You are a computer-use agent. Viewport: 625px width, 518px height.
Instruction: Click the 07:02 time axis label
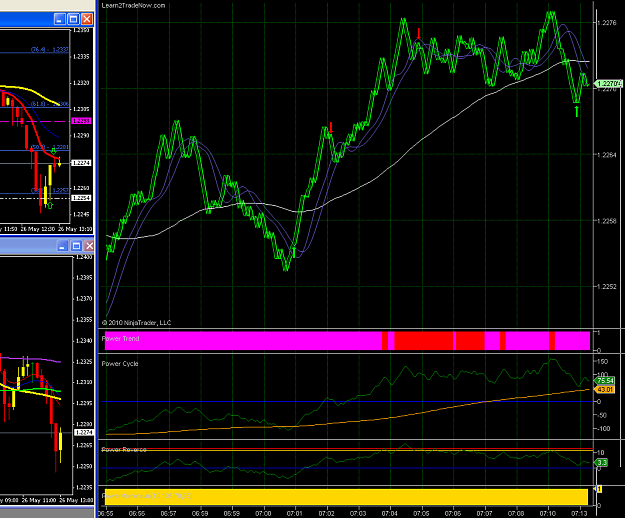point(326,514)
